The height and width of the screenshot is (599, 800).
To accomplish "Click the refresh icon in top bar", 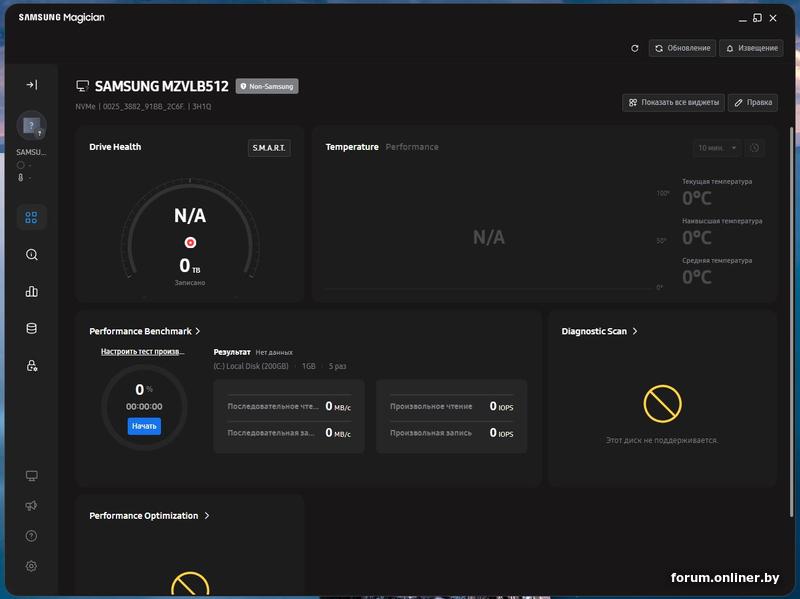I will pos(634,48).
